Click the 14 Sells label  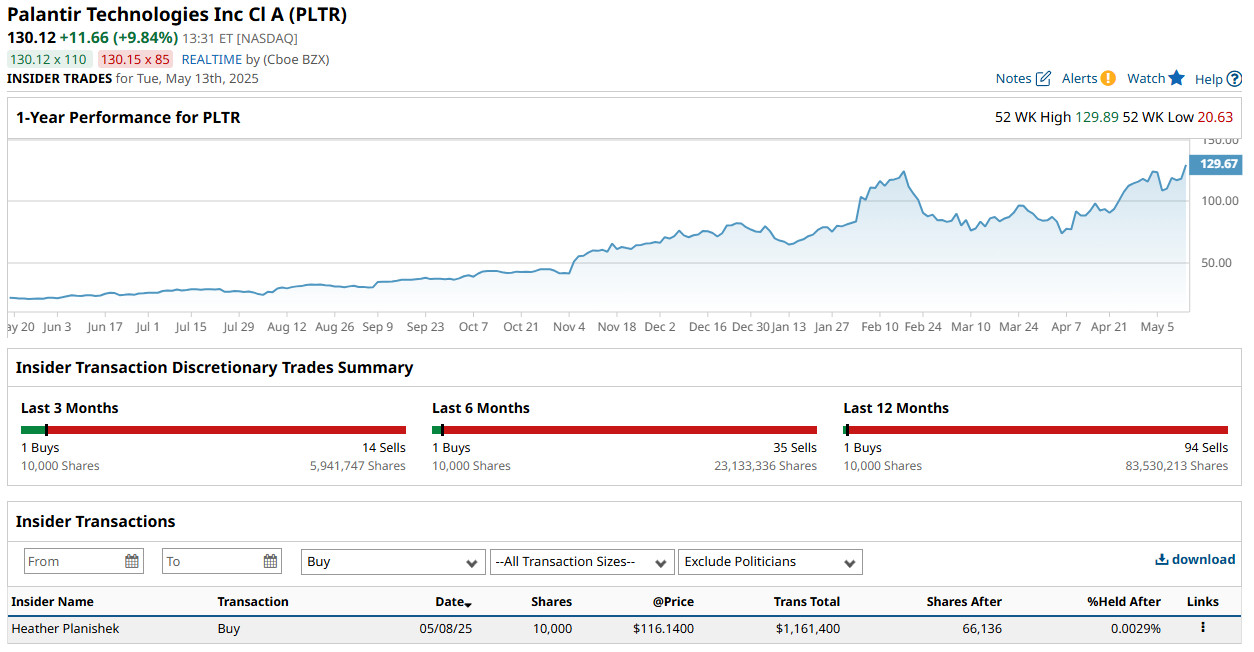pyautogui.click(x=384, y=448)
